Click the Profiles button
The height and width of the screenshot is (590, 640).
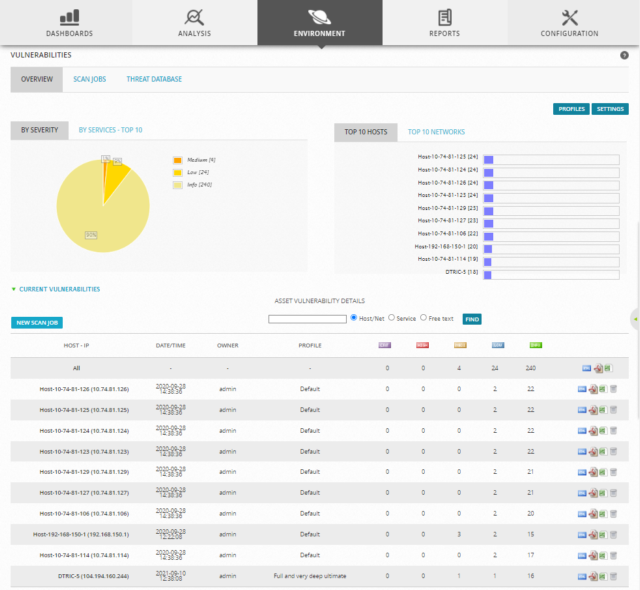point(571,108)
